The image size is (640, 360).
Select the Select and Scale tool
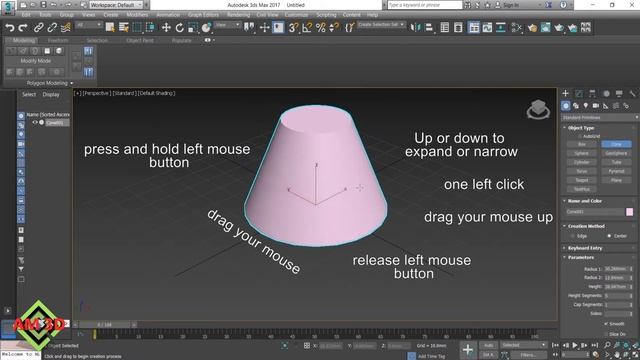tap(193, 27)
